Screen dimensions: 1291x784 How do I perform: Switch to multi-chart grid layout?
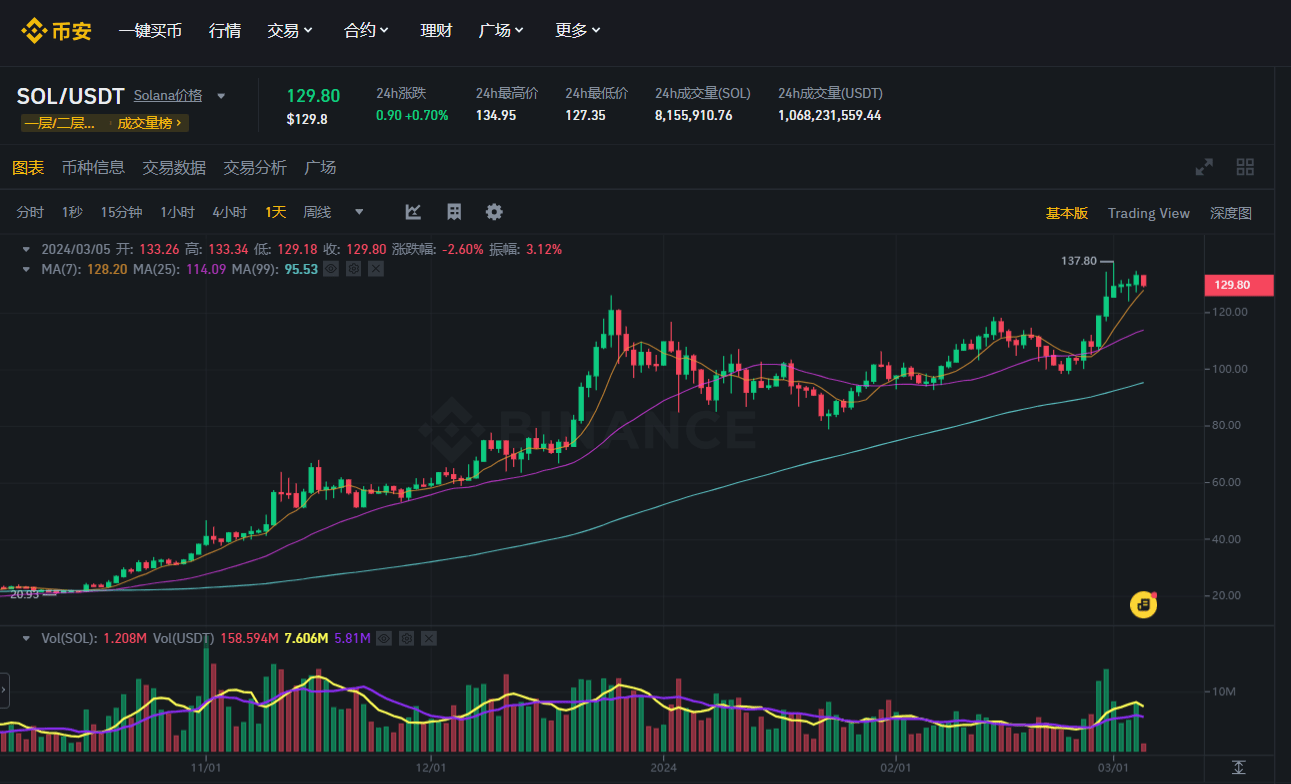(1245, 167)
